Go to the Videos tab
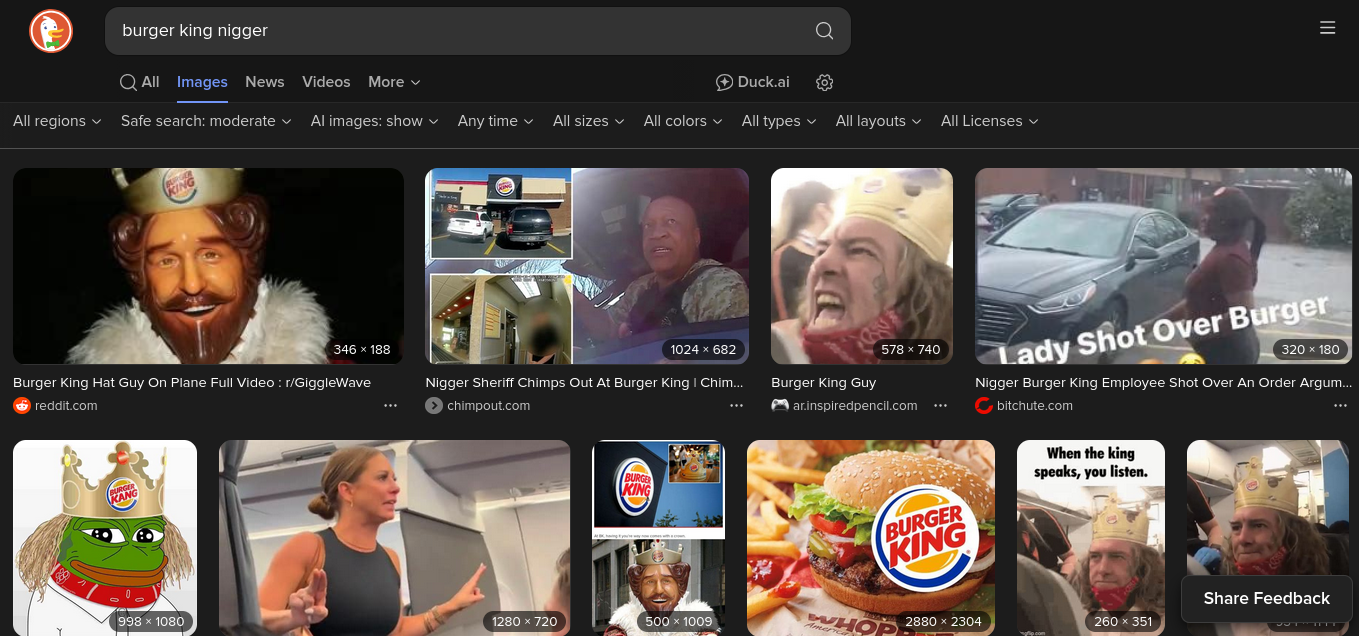Viewport: 1359px width, 636px height. click(x=326, y=82)
